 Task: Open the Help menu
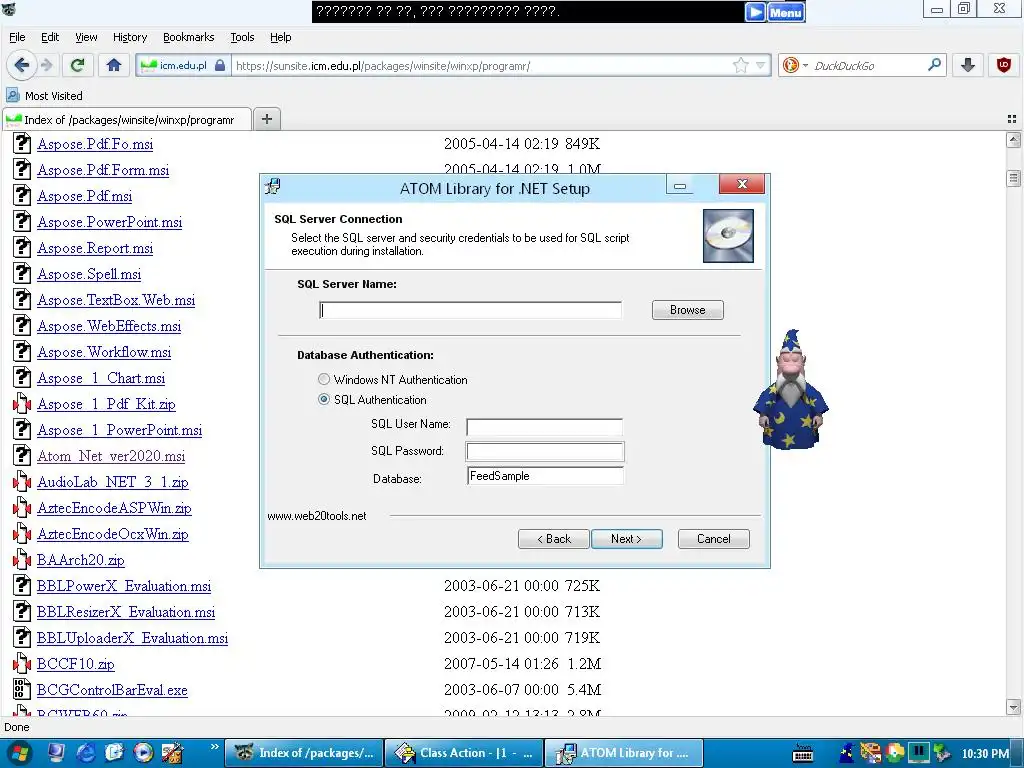click(281, 37)
